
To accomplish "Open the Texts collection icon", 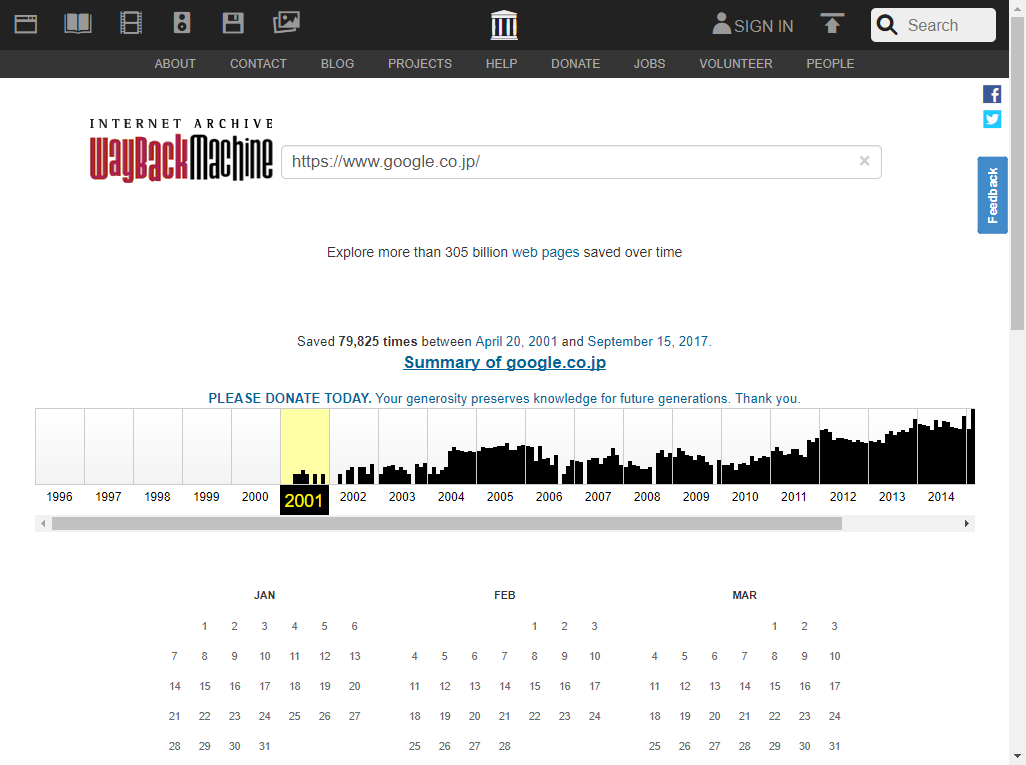I will click(x=78, y=22).
